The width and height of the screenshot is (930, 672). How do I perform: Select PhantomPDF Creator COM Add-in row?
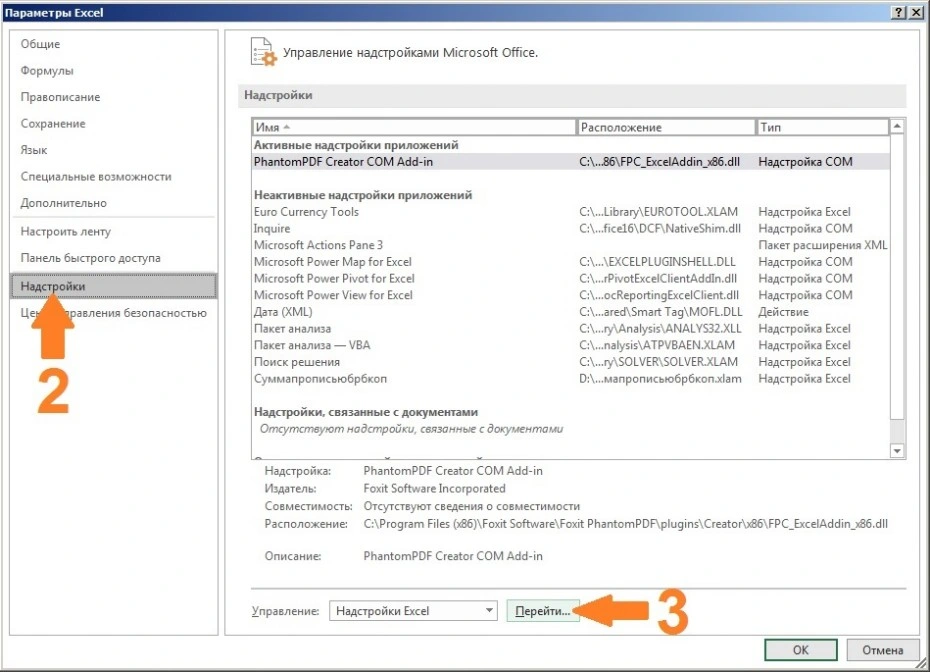343,161
